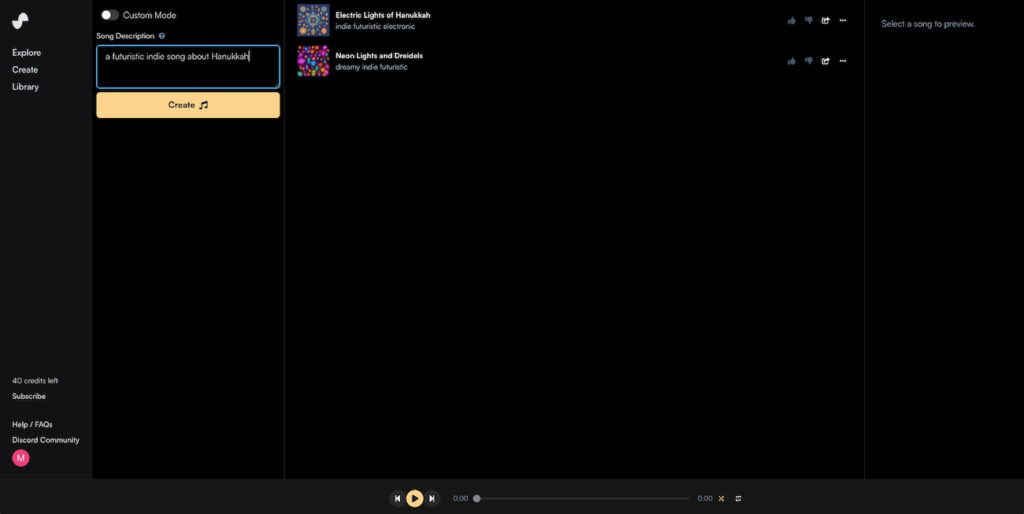Click the playback progress slider

tap(582, 498)
